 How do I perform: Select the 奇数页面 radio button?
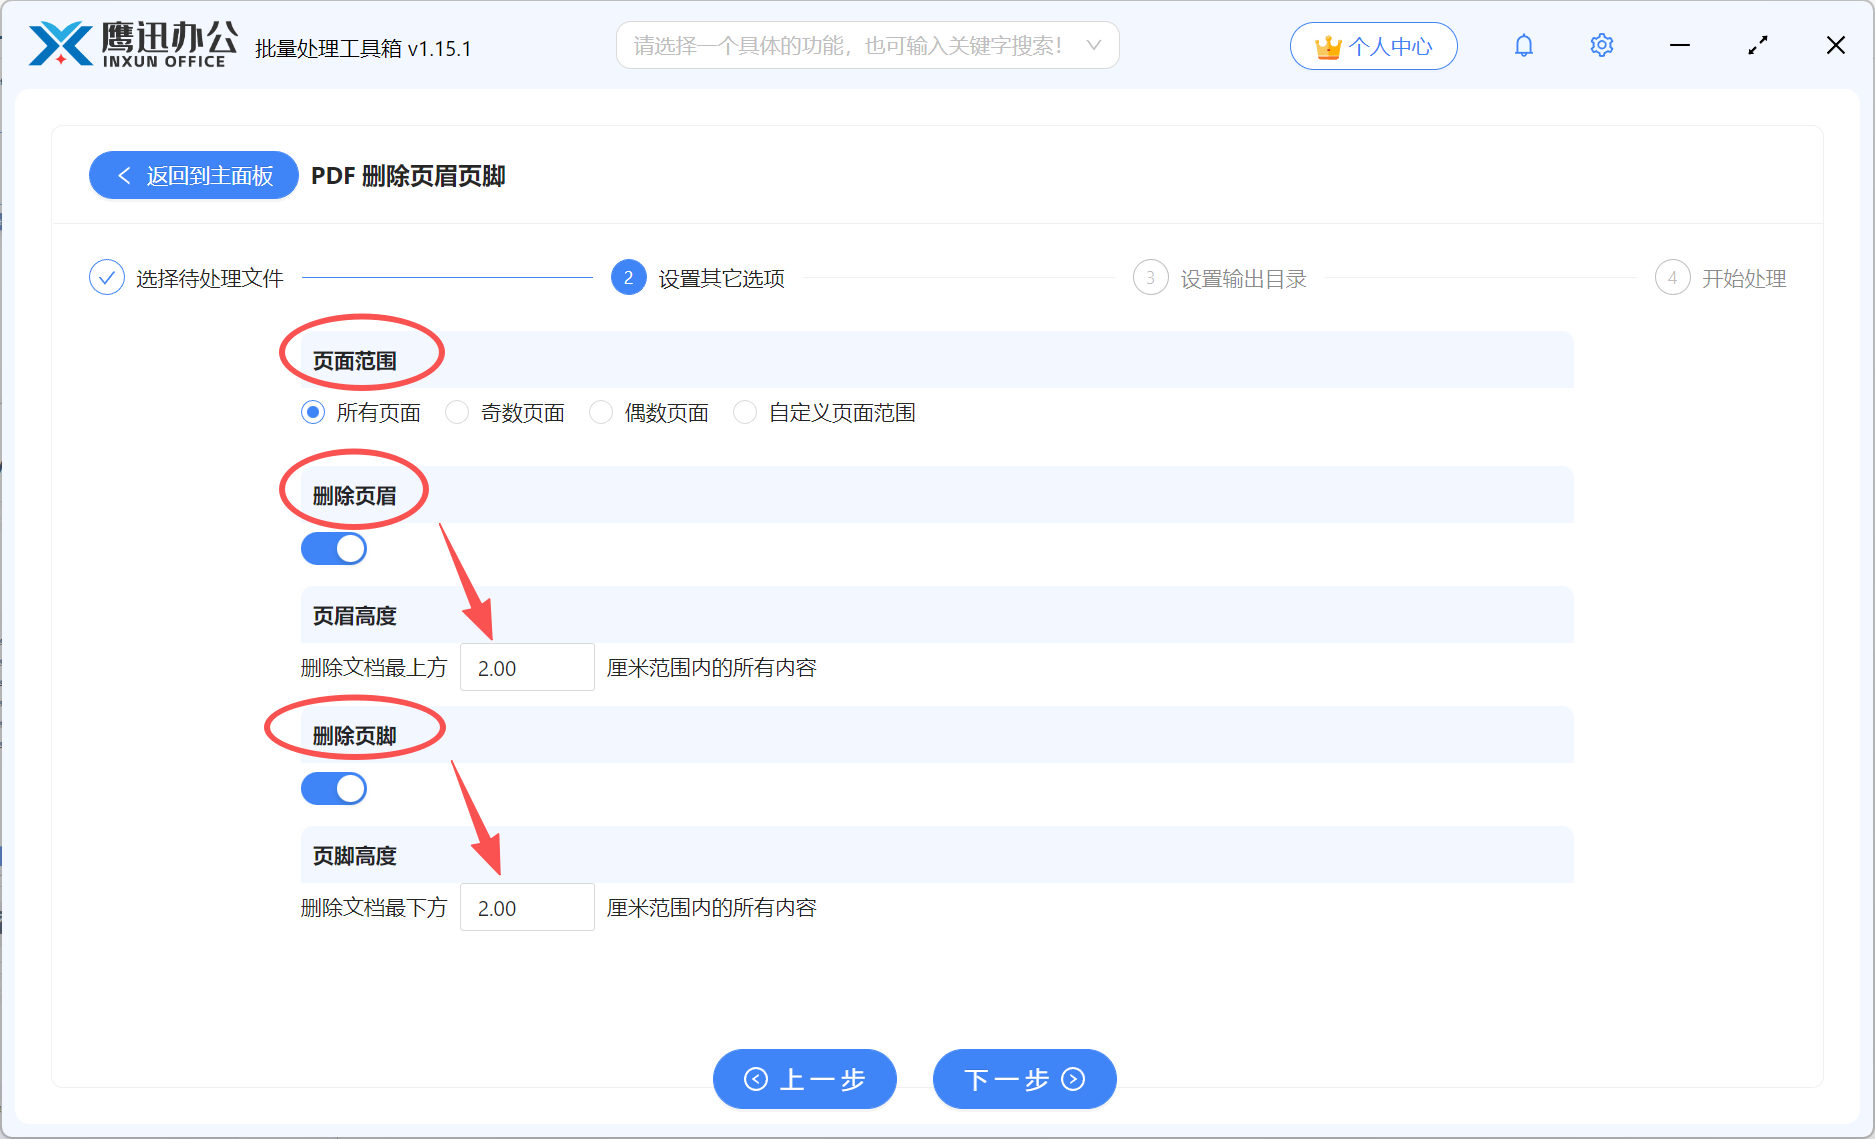pyautogui.click(x=457, y=413)
